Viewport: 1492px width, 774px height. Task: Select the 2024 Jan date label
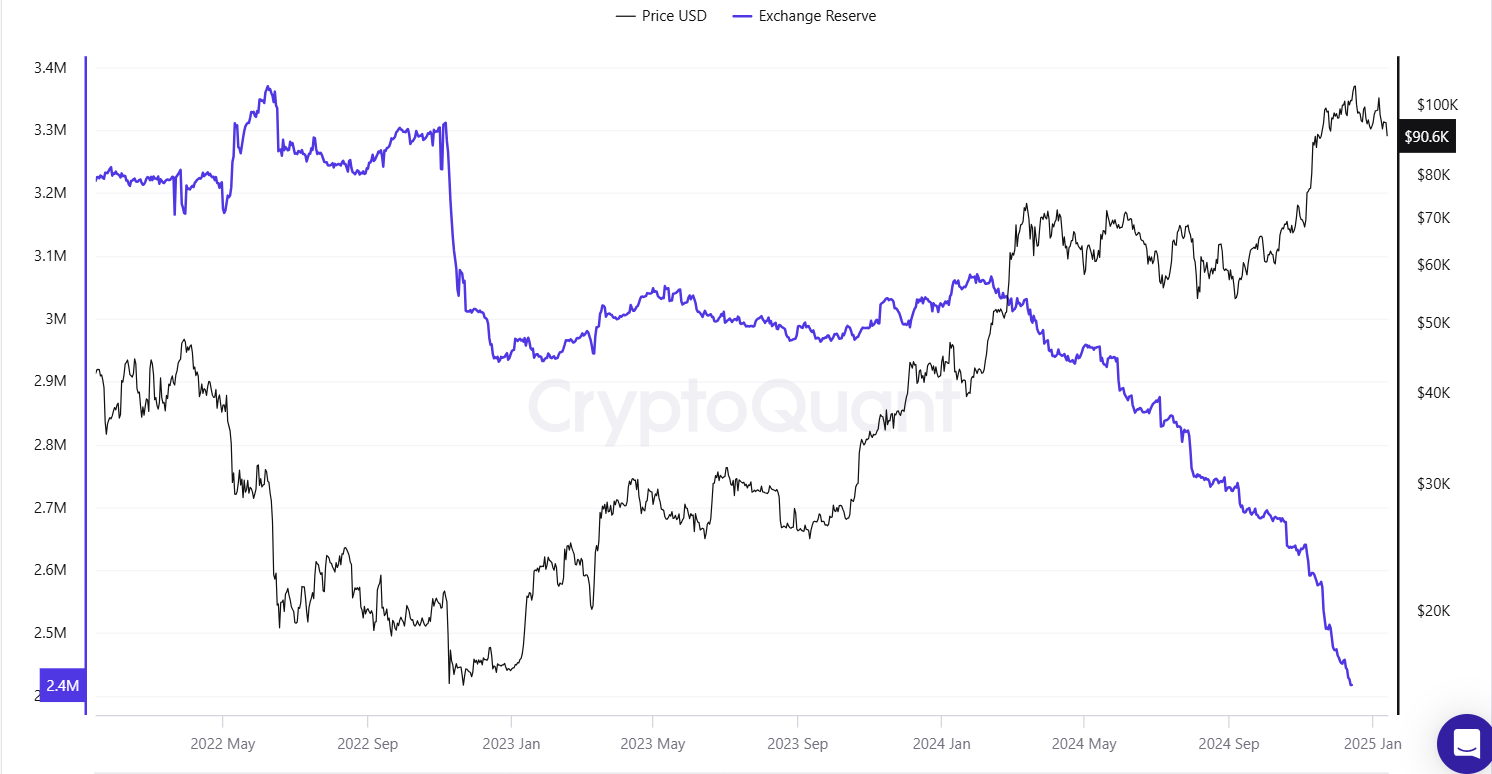pyautogui.click(x=941, y=744)
